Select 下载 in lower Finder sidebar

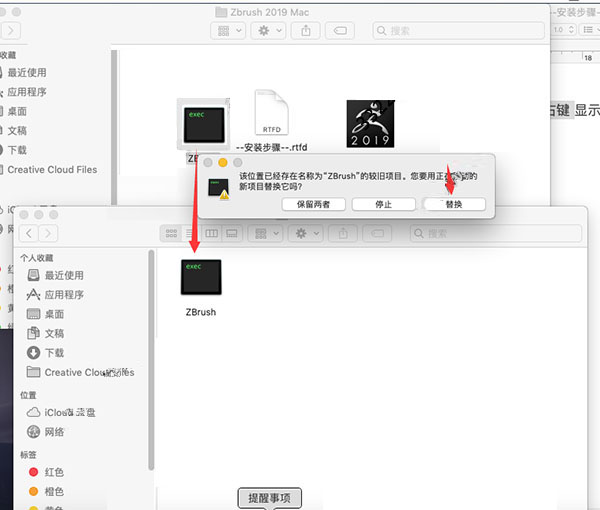(54, 352)
